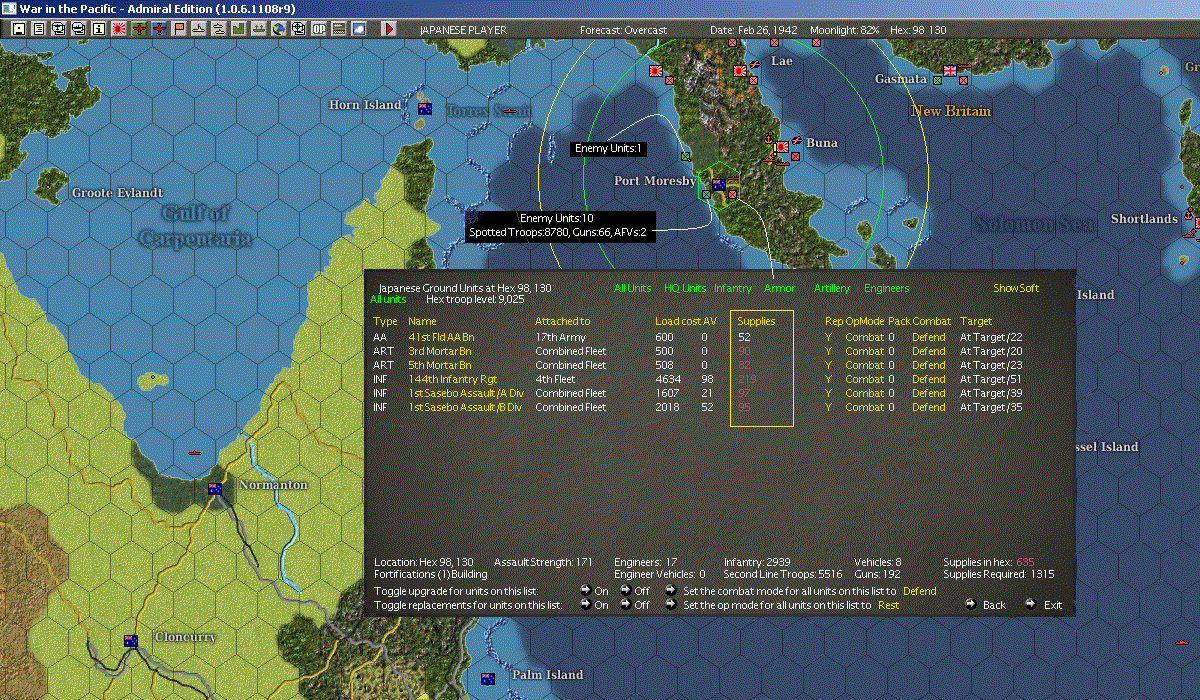Screen dimensions: 1200x700
Task: Change Combat Defend of 1st Sasebo Assault/B Div
Action: coord(928,407)
